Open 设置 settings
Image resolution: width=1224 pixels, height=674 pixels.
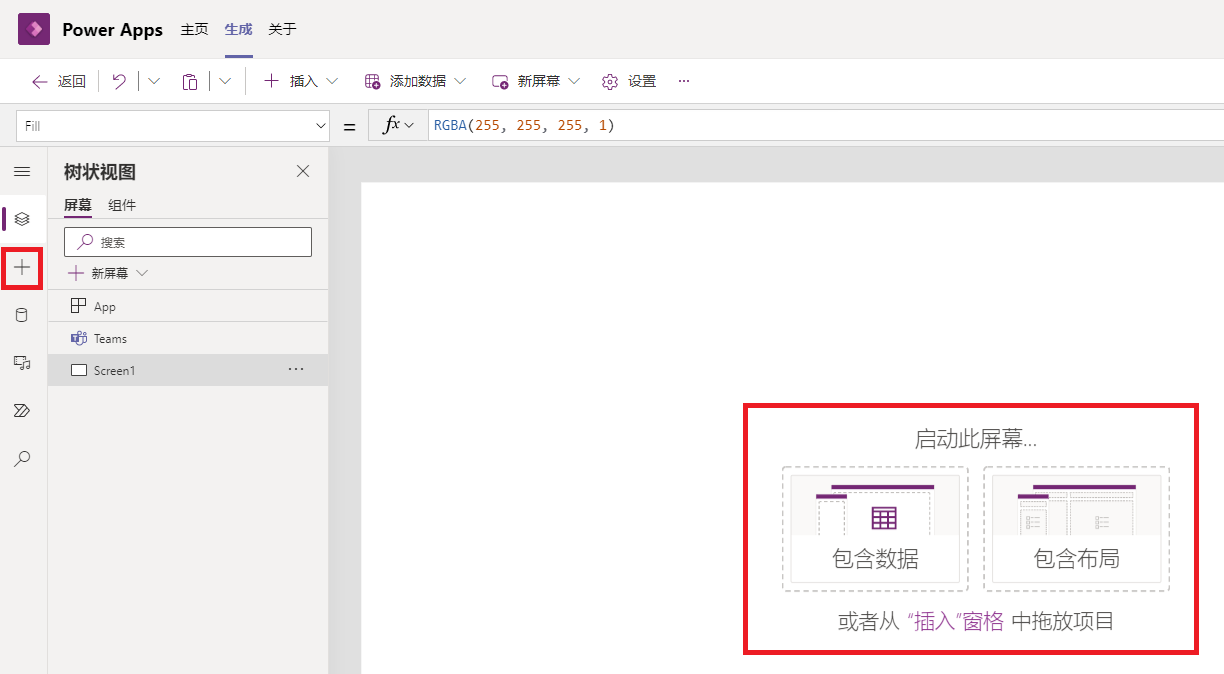[629, 81]
